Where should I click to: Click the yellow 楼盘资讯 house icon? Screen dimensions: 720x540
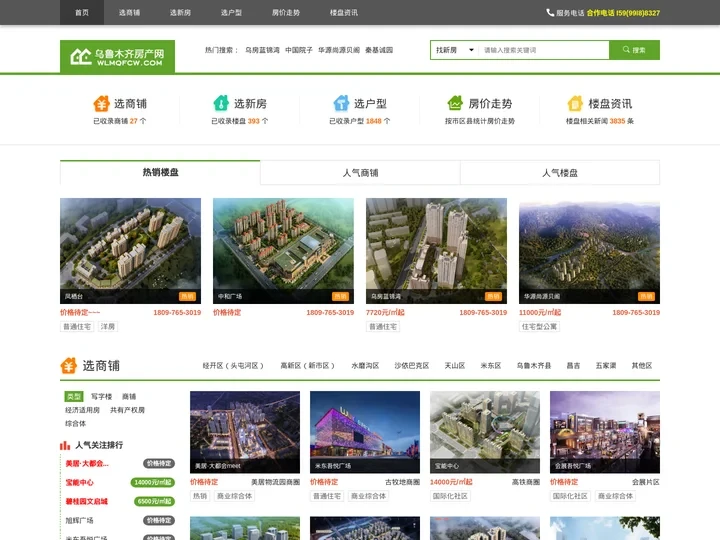[x=575, y=103]
